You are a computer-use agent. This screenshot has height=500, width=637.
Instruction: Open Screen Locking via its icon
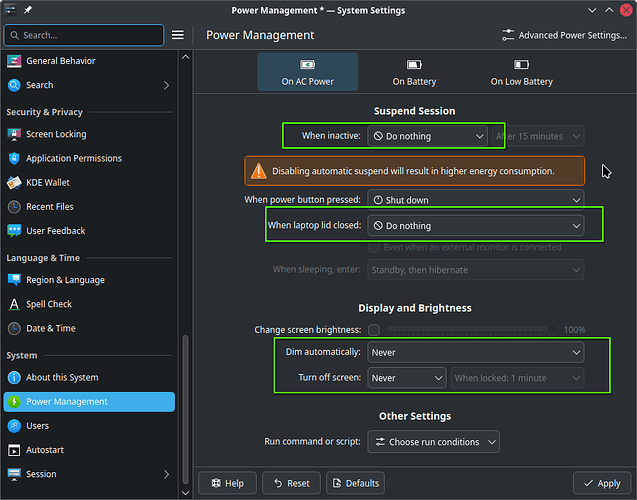pyautogui.click(x=14, y=134)
